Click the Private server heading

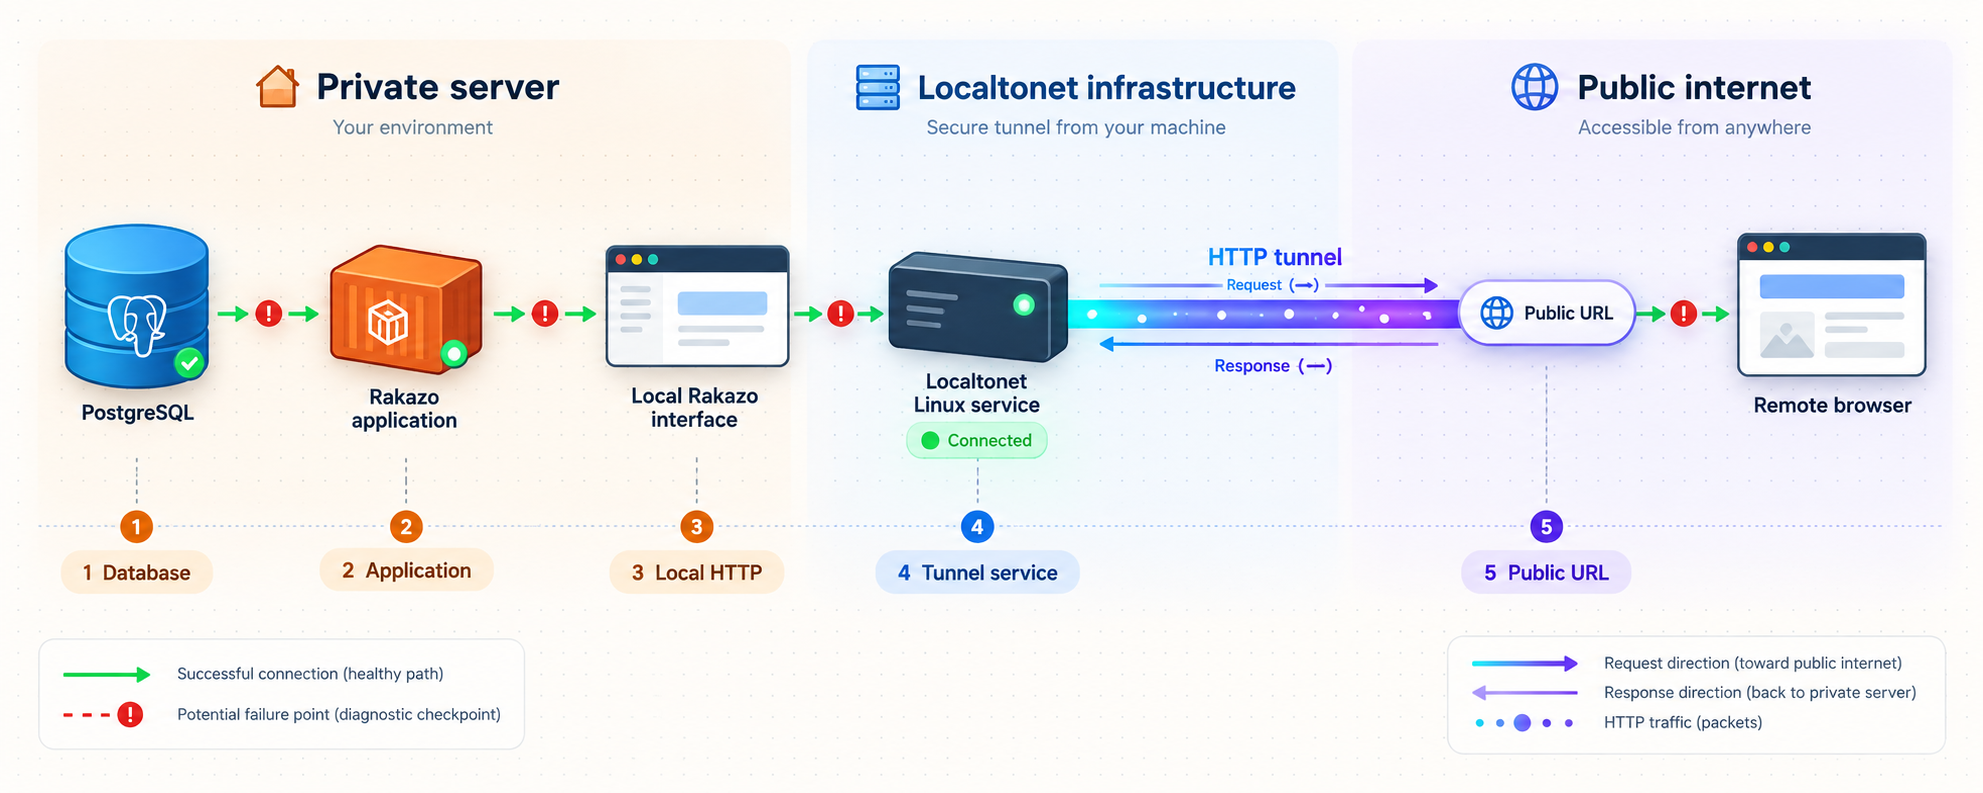(x=438, y=87)
